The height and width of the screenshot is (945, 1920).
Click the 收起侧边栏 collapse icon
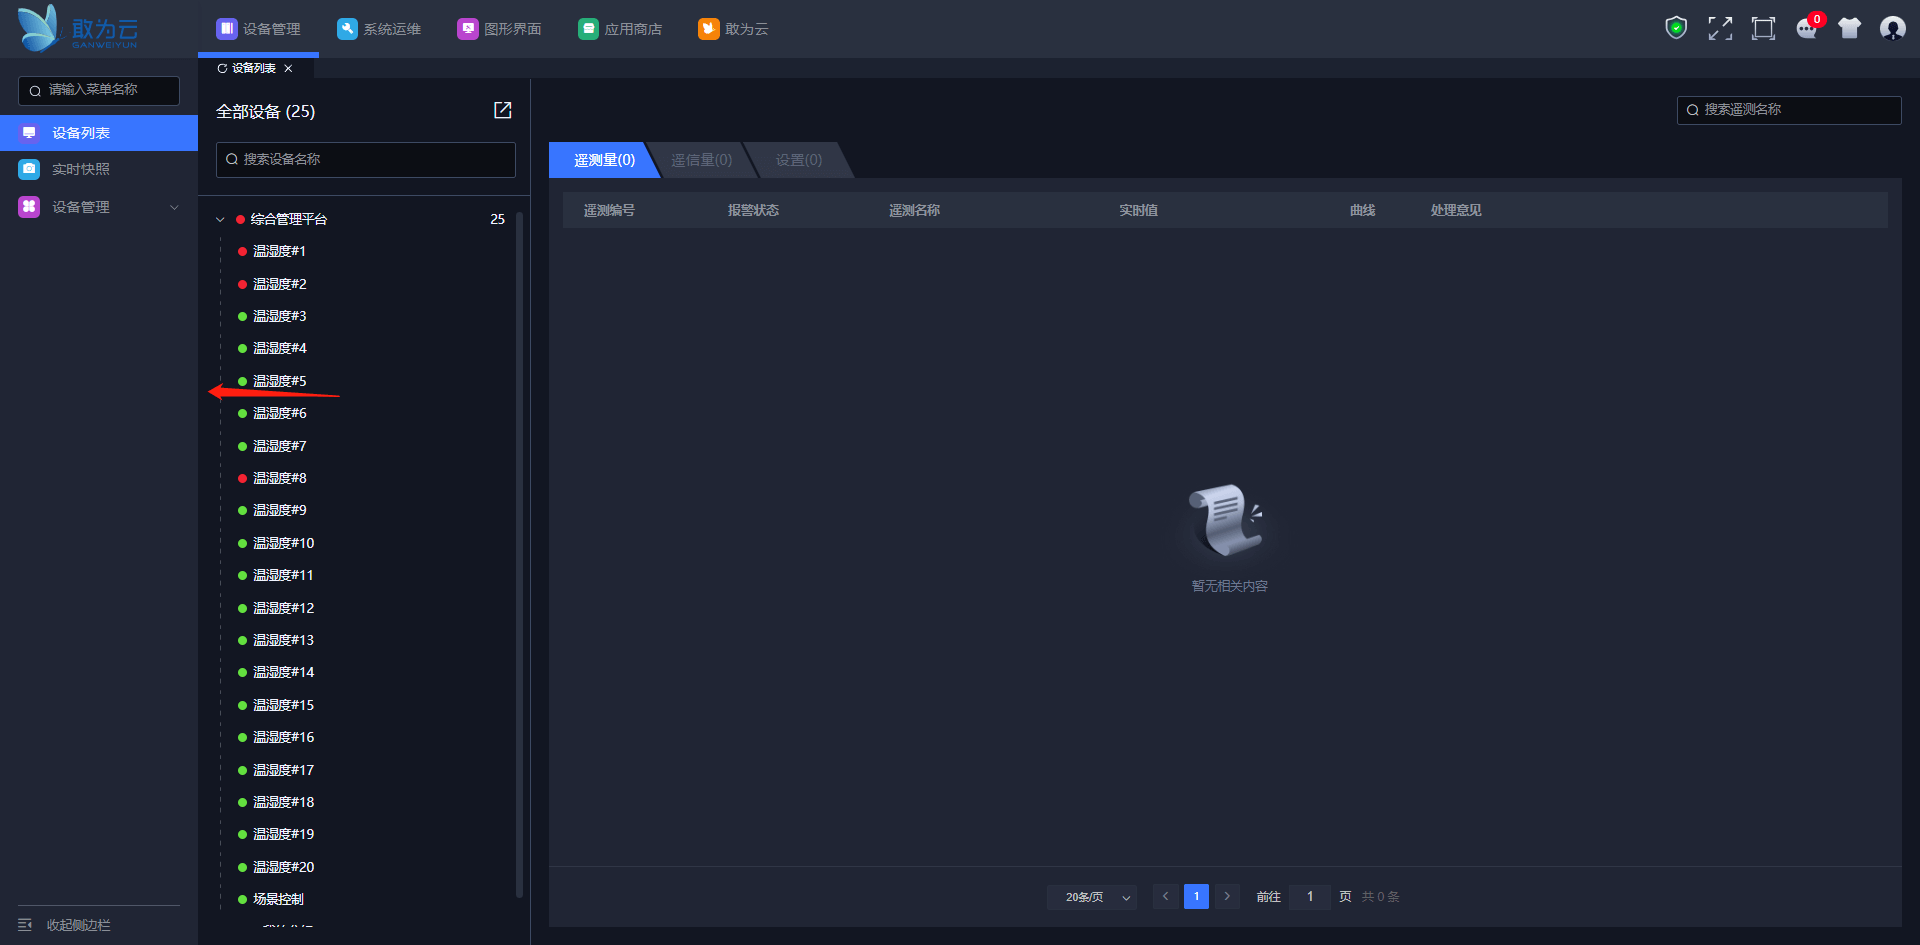click(25, 925)
